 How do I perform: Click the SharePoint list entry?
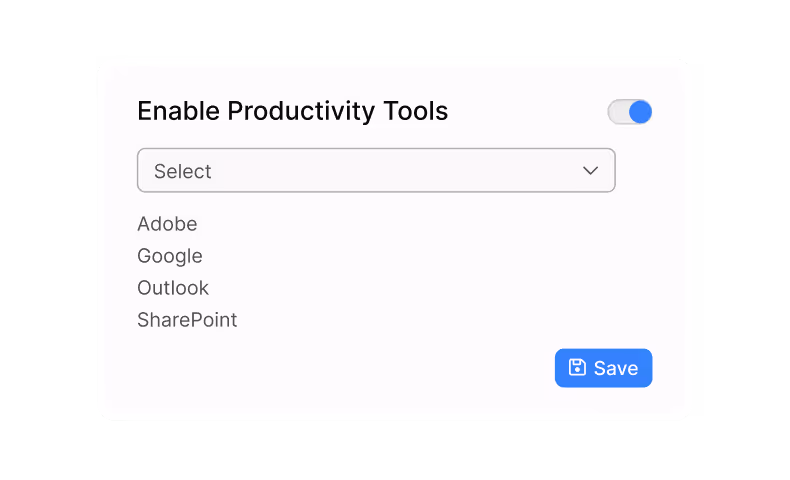click(x=187, y=320)
